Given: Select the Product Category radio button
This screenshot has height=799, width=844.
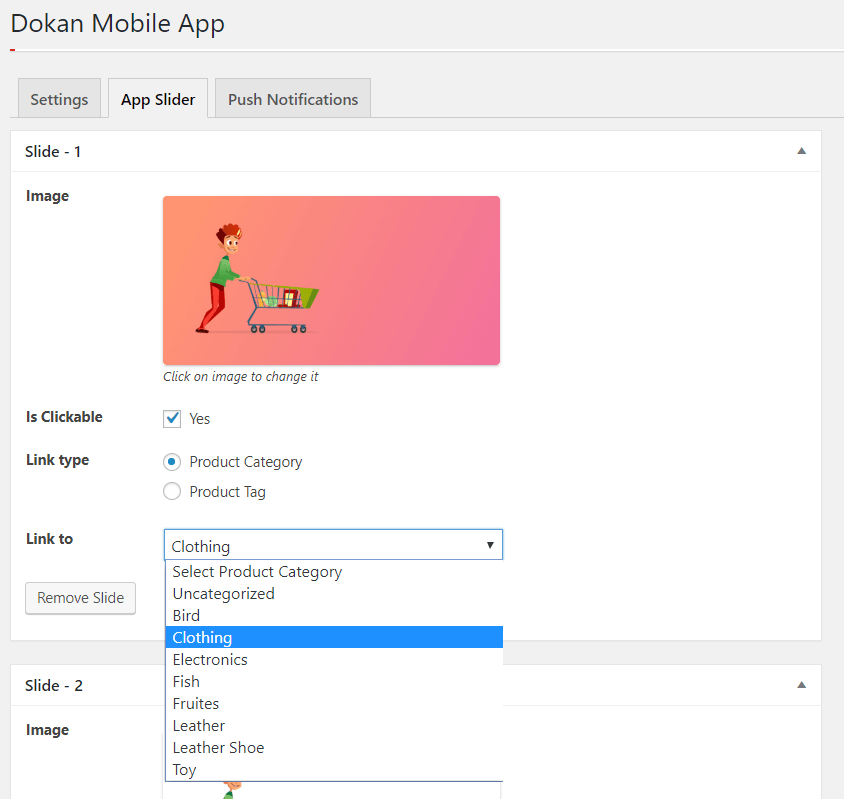Looking at the screenshot, I should coord(172,462).
